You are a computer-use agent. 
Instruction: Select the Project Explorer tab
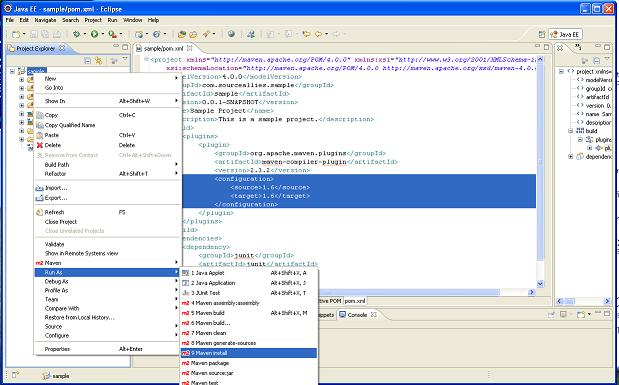pos(36,49)
